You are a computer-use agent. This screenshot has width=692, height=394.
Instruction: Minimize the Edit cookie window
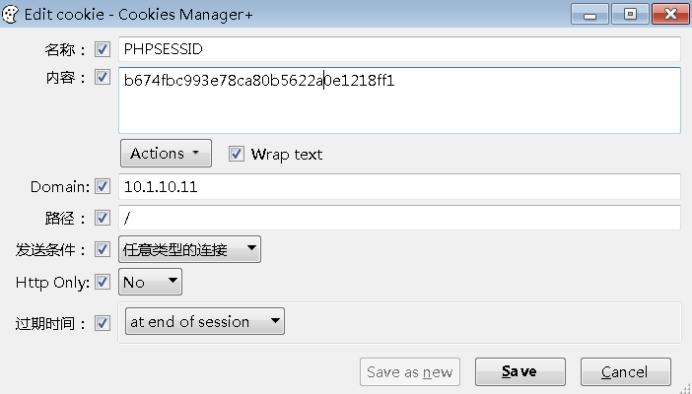(x=590, y=14)
